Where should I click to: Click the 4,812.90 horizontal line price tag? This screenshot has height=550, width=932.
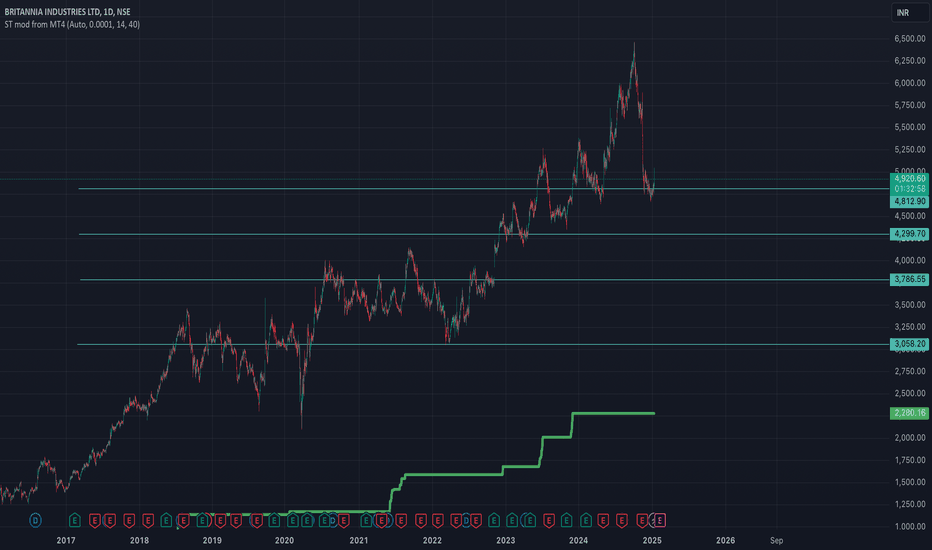[909, 202]
